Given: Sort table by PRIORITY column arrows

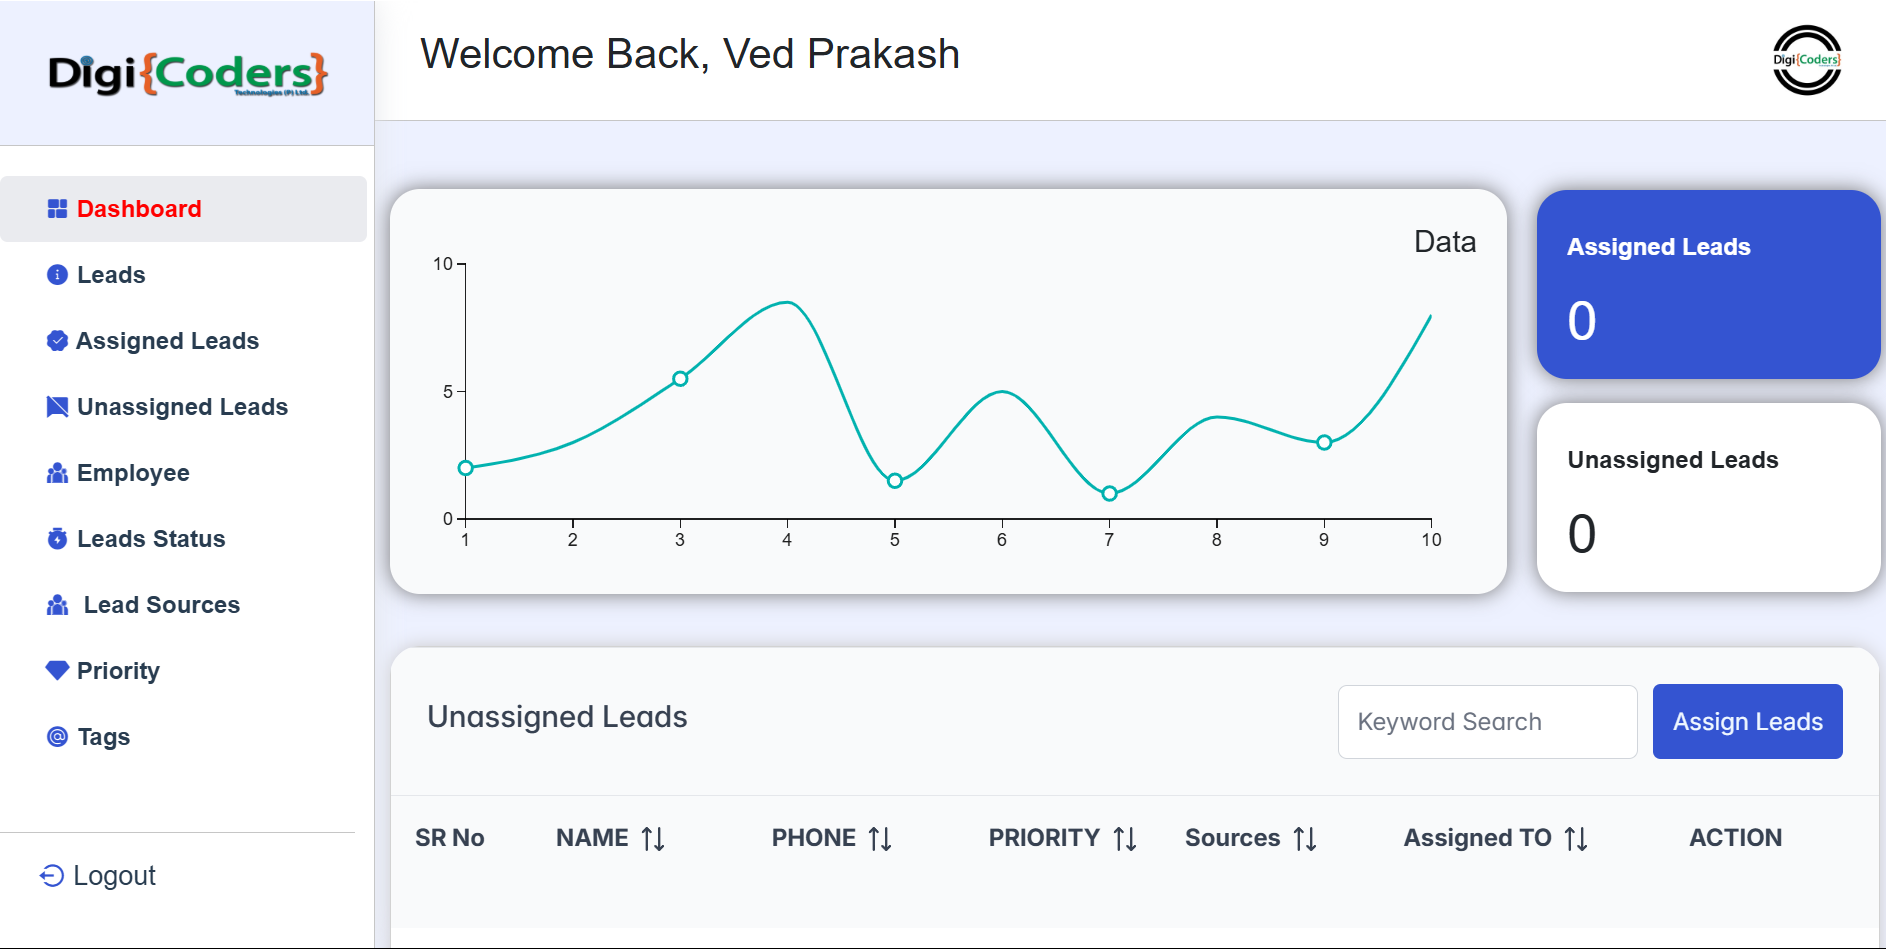Looking at the screenshot, I should [x=1125, y=839].
